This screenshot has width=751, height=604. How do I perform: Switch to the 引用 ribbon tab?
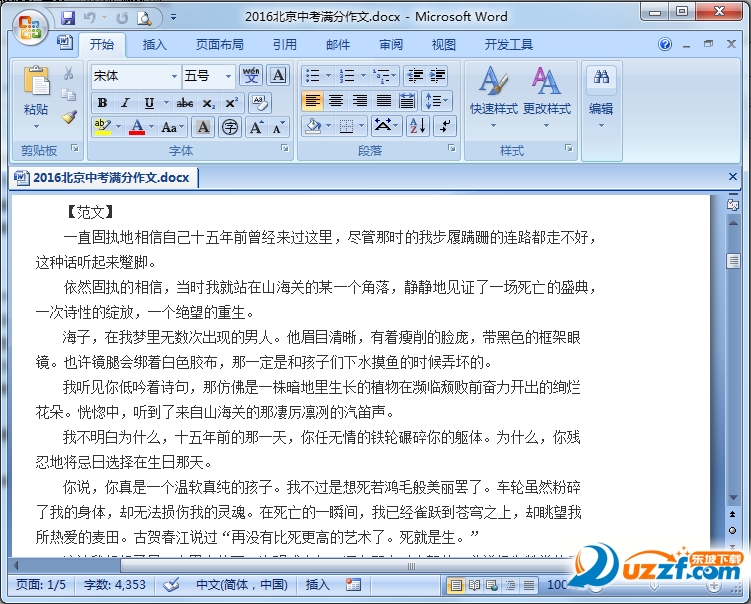pos(285,45)
